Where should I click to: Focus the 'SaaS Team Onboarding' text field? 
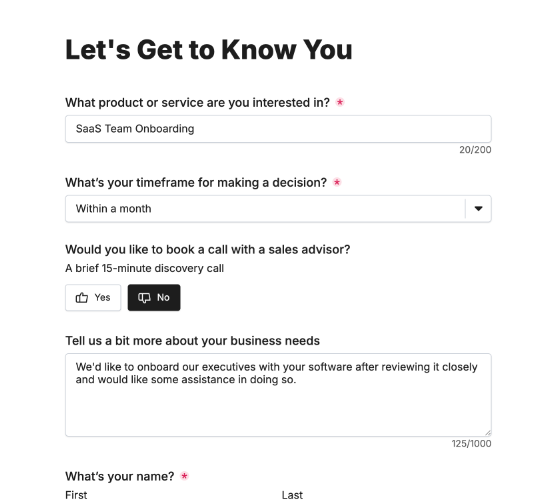tap(278, 129)
